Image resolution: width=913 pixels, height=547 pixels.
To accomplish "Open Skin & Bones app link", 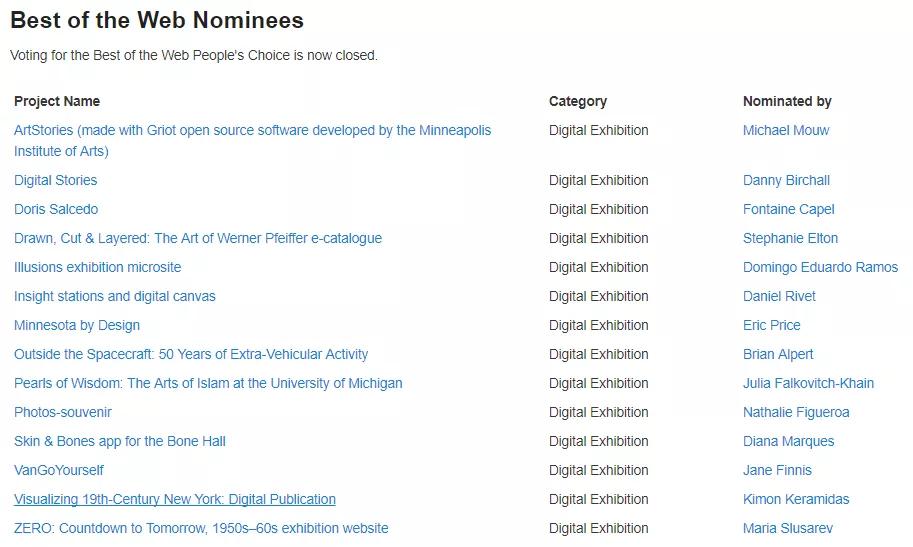I will (120, 442).
